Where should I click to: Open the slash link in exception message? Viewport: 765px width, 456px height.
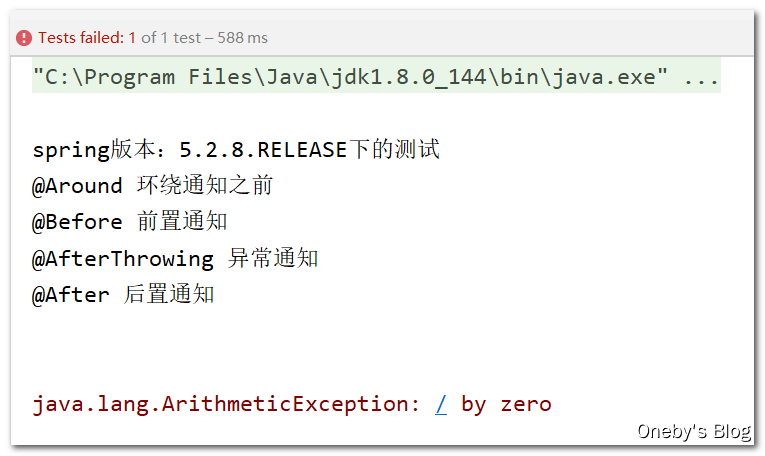(441, 404)
